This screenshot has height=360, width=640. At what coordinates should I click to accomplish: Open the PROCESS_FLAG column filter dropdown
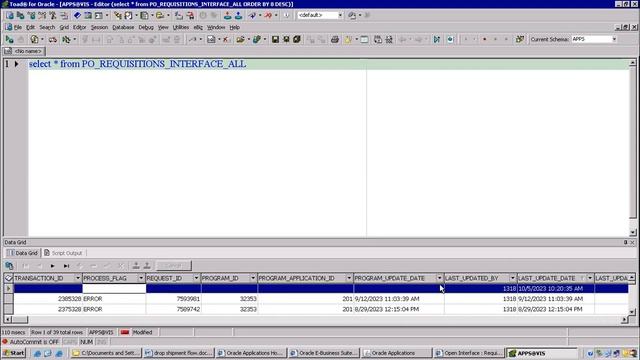point(141,278)
